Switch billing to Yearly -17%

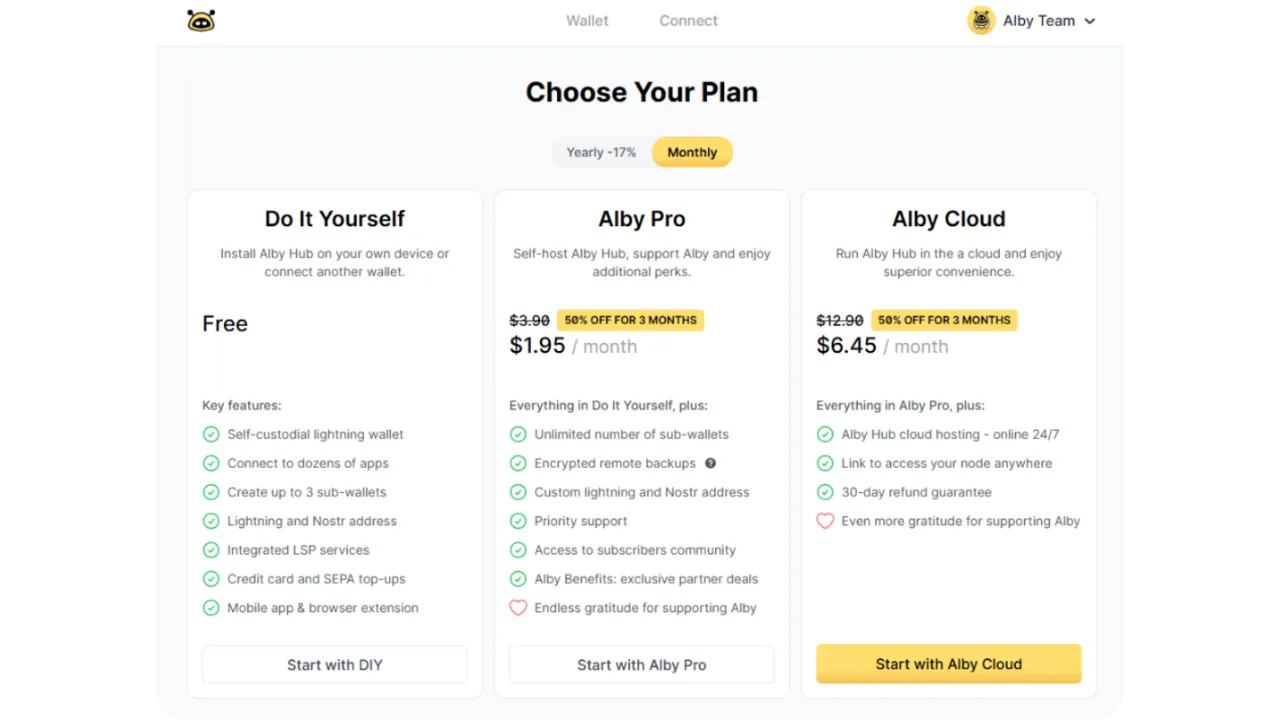tap(601, 152)
